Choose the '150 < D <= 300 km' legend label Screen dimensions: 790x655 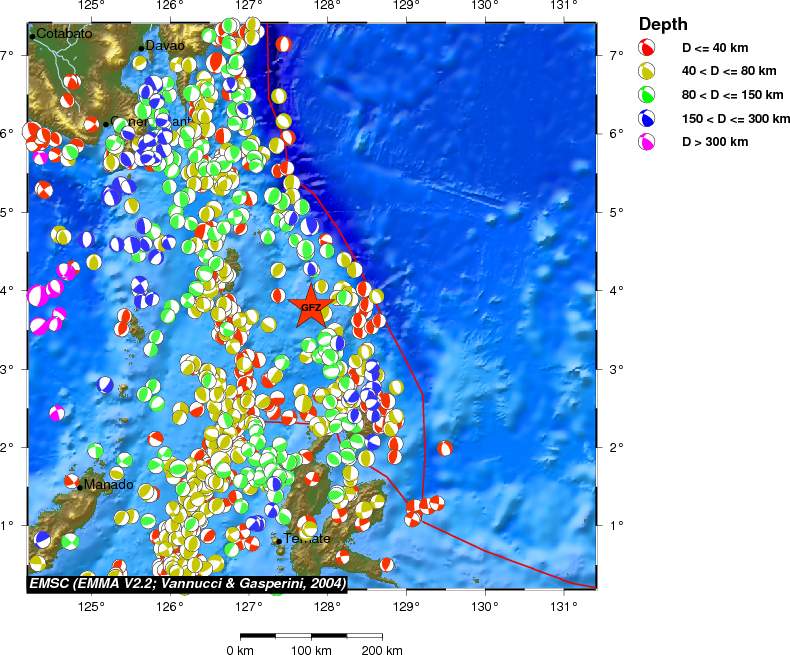click(736, 119)
